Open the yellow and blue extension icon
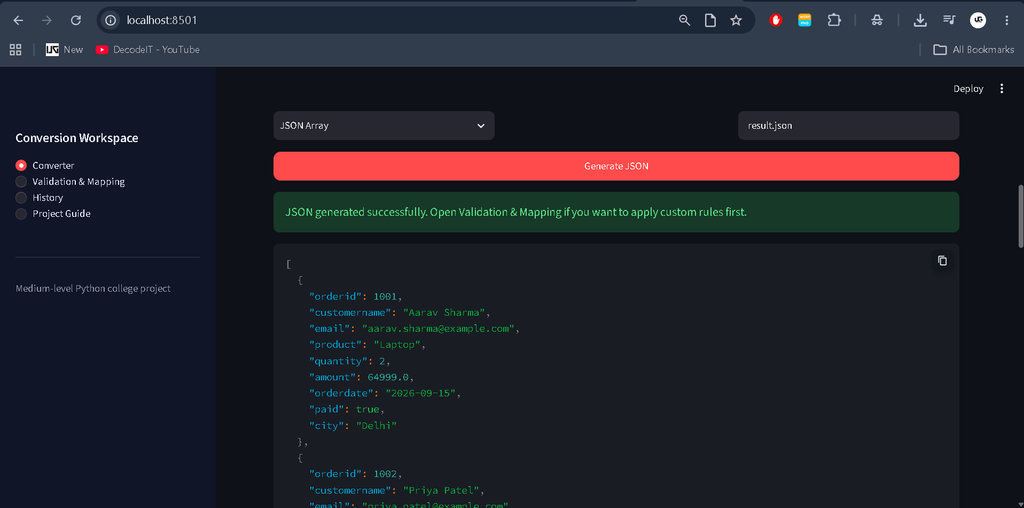 click(805, 20)
